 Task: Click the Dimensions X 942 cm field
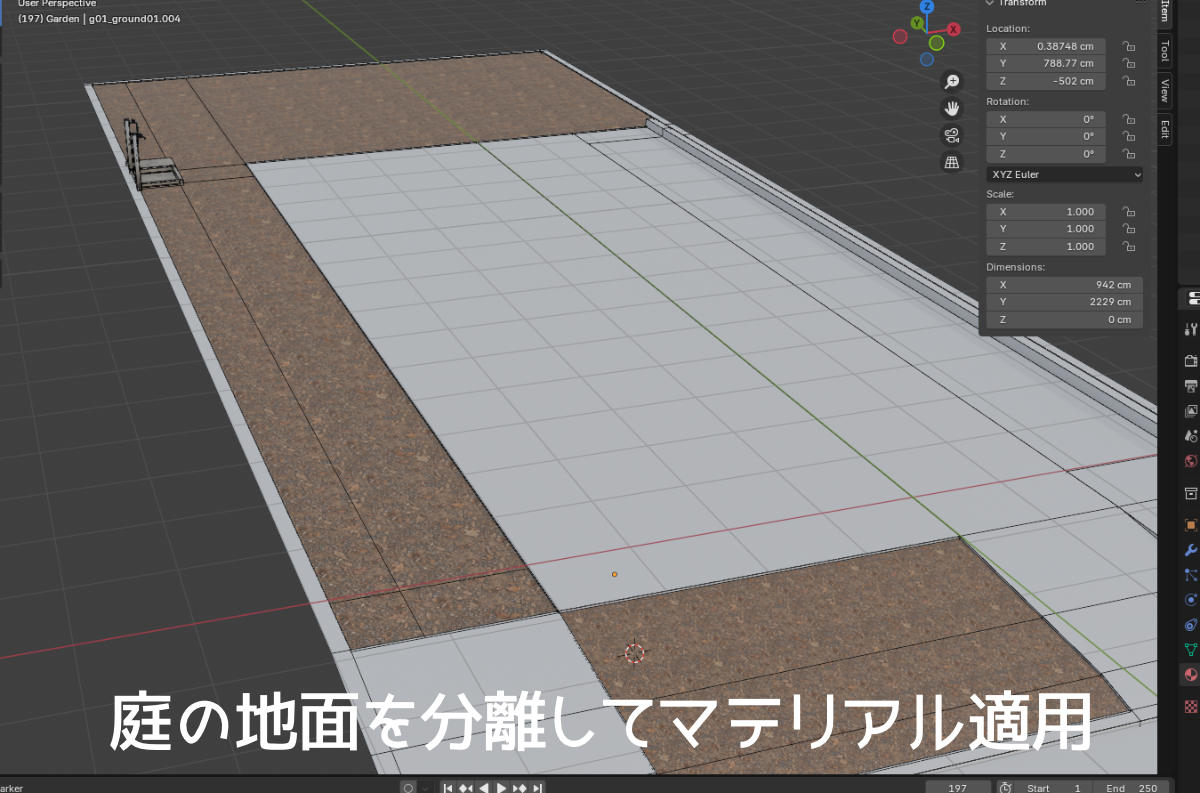pos(1065,285)
